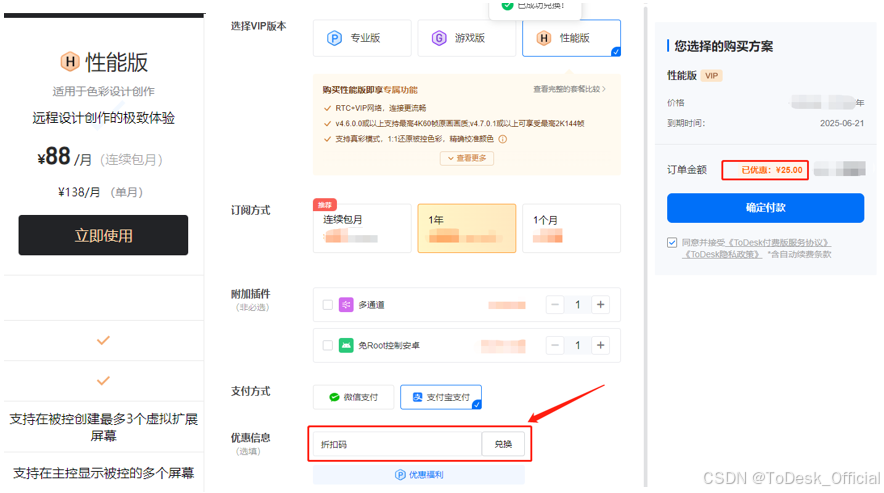The image size is (884, 493).
Task: Click the orange H logo beside the large 性能版 heading
Action: (70, 61)
